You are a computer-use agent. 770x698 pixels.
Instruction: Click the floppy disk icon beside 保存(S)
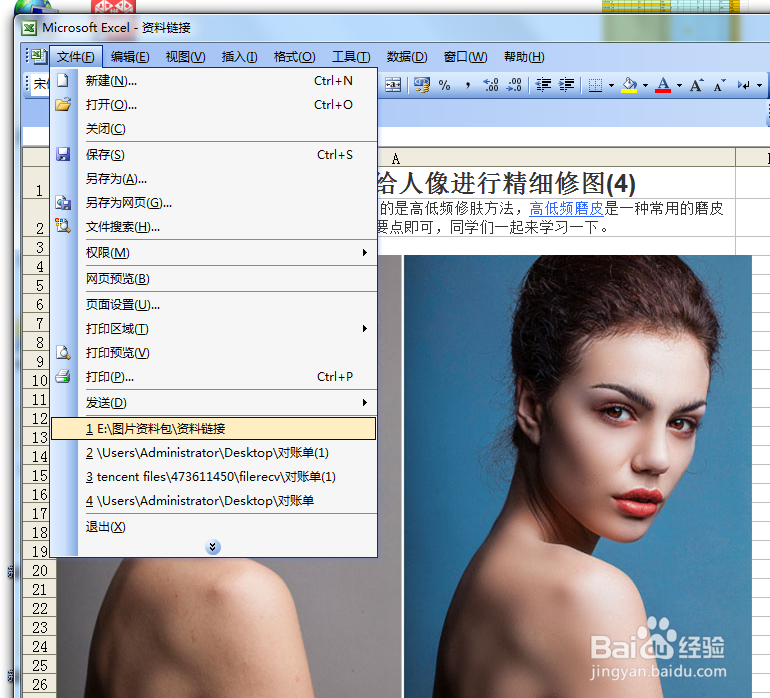coord(63,154)
